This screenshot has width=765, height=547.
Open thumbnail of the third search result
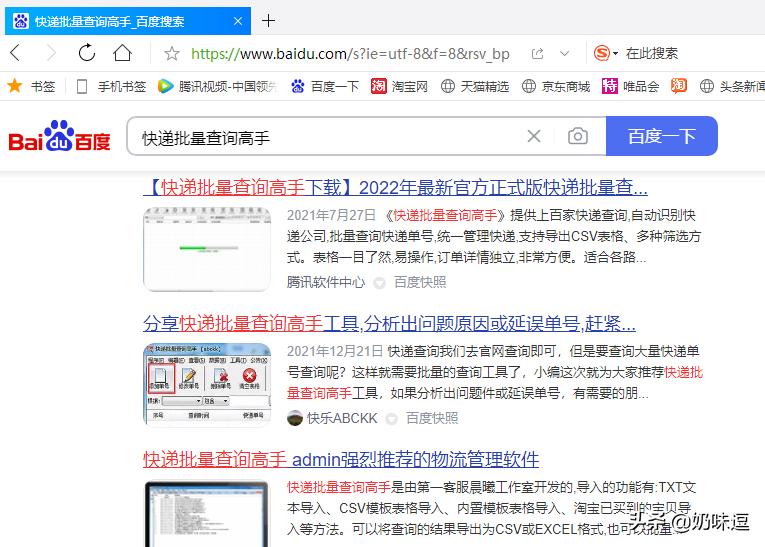click(207, 513)
